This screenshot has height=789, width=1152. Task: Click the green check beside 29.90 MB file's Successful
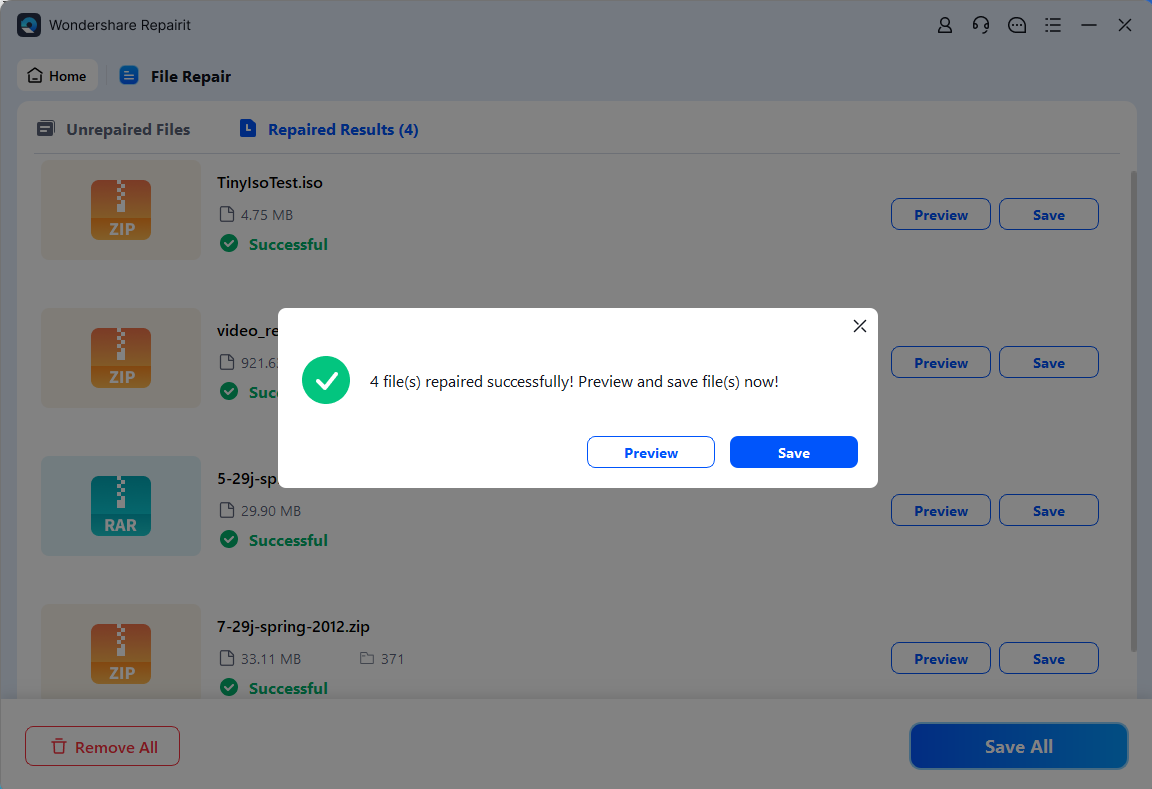pos(229,540)
